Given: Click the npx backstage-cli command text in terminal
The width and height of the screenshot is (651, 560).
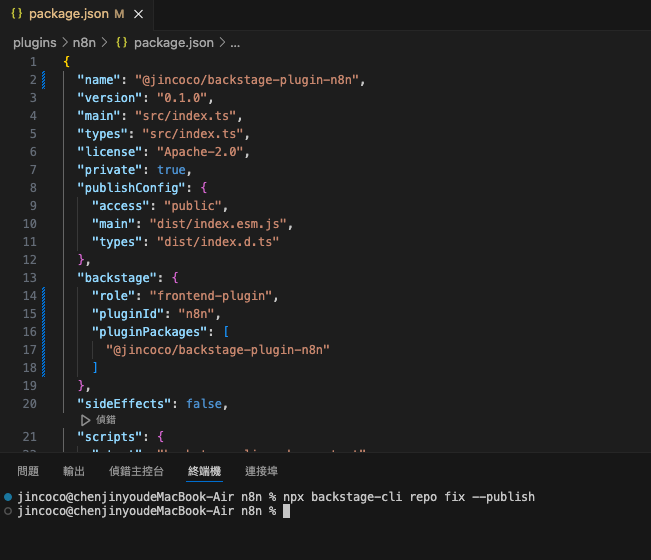Looking at the screenshot, I should (409, 497).
